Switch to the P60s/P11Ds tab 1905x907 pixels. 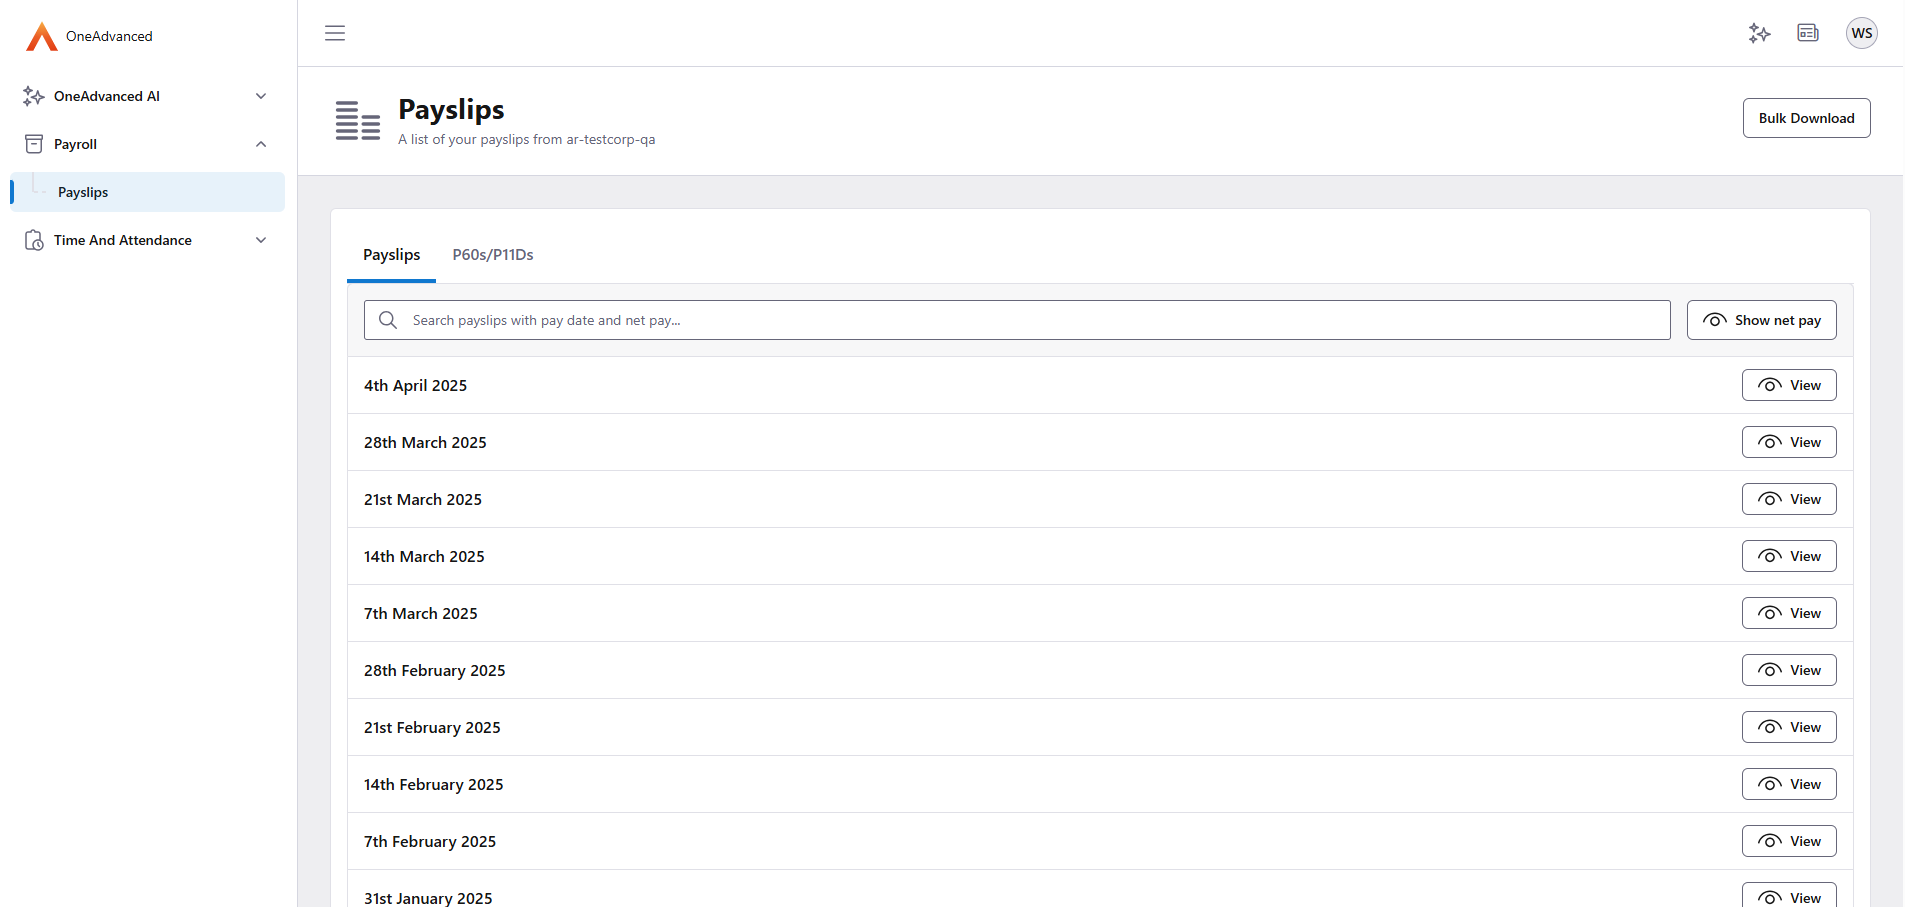click(x=492, y=255)
